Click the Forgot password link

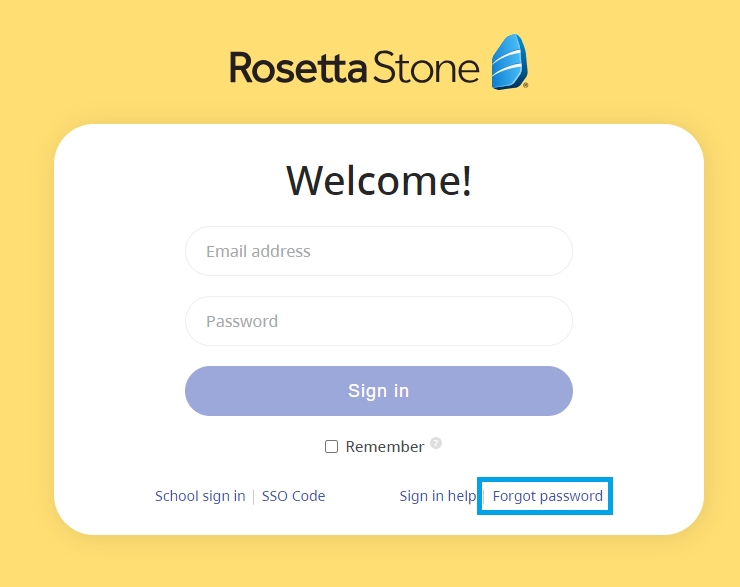(x=547, y=496)
